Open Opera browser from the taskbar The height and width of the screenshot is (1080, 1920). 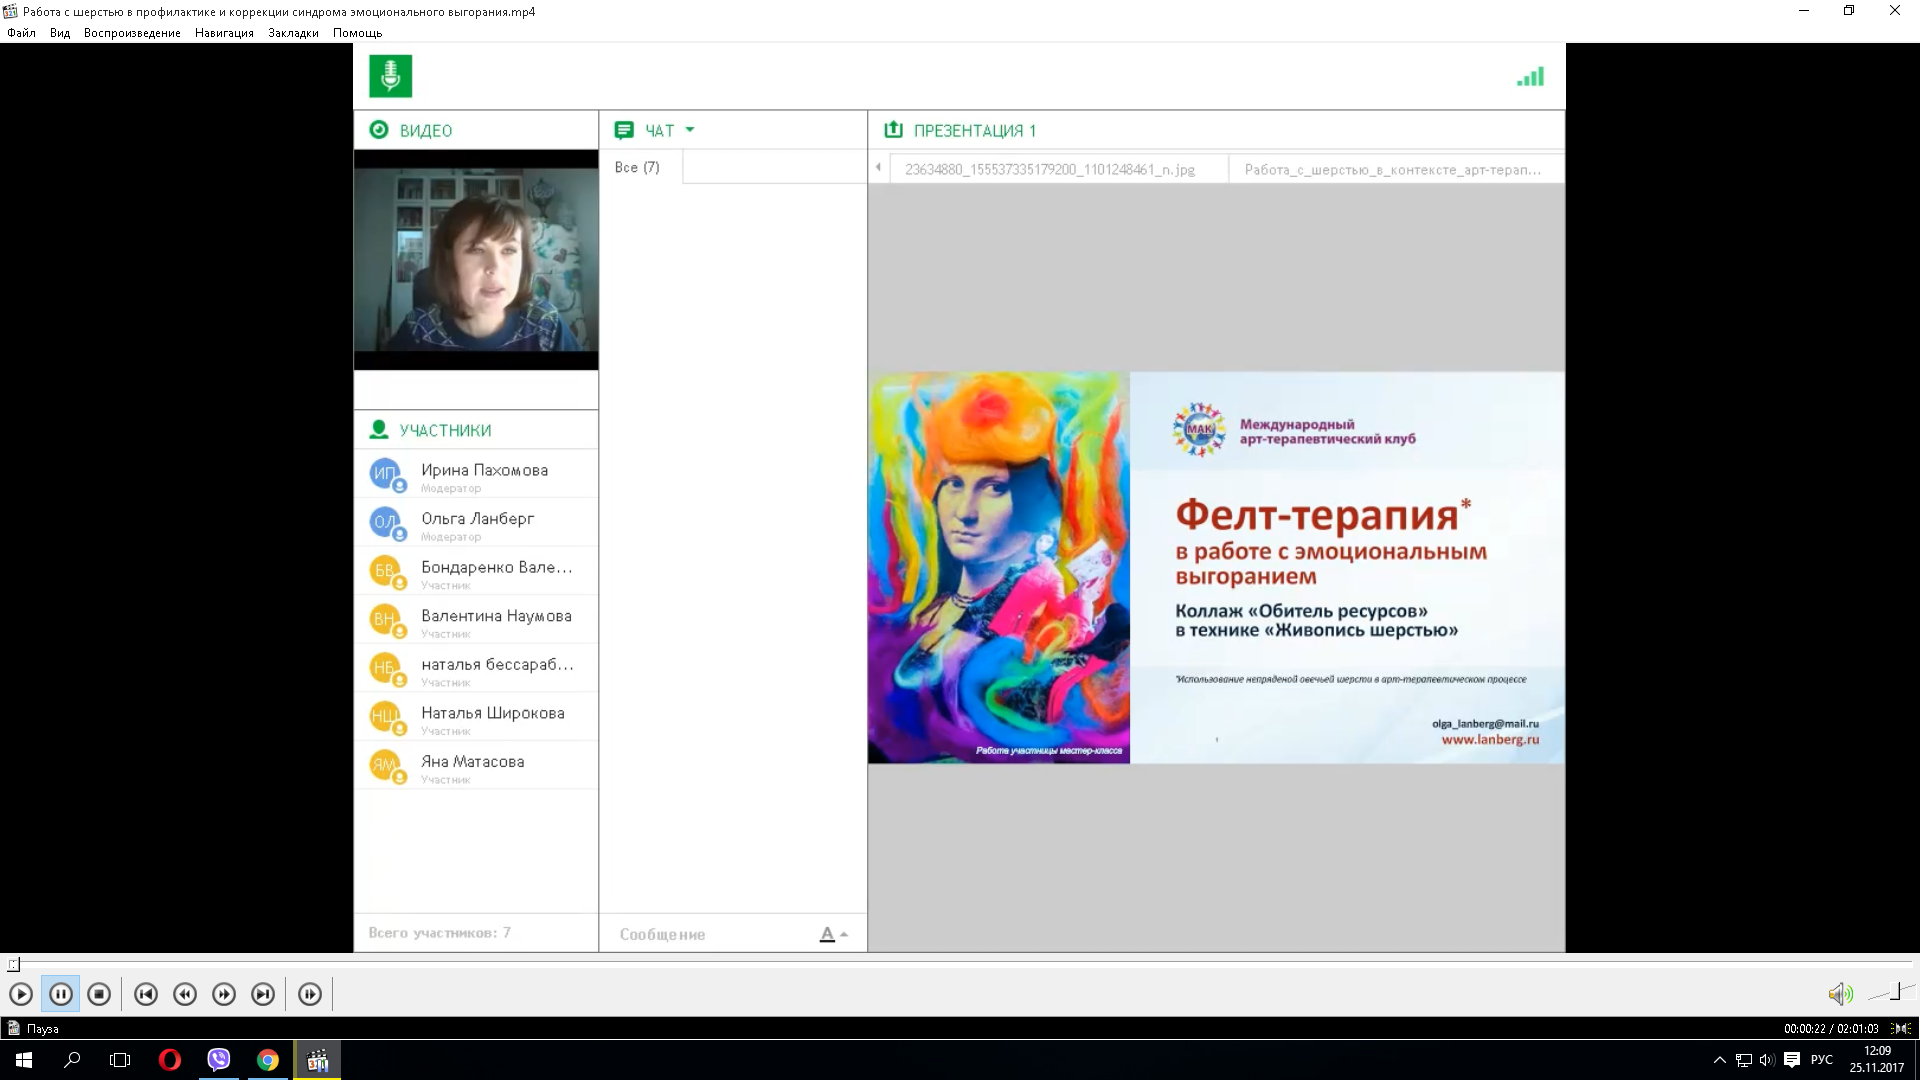pyautogui.click(x=170, y=1060)
